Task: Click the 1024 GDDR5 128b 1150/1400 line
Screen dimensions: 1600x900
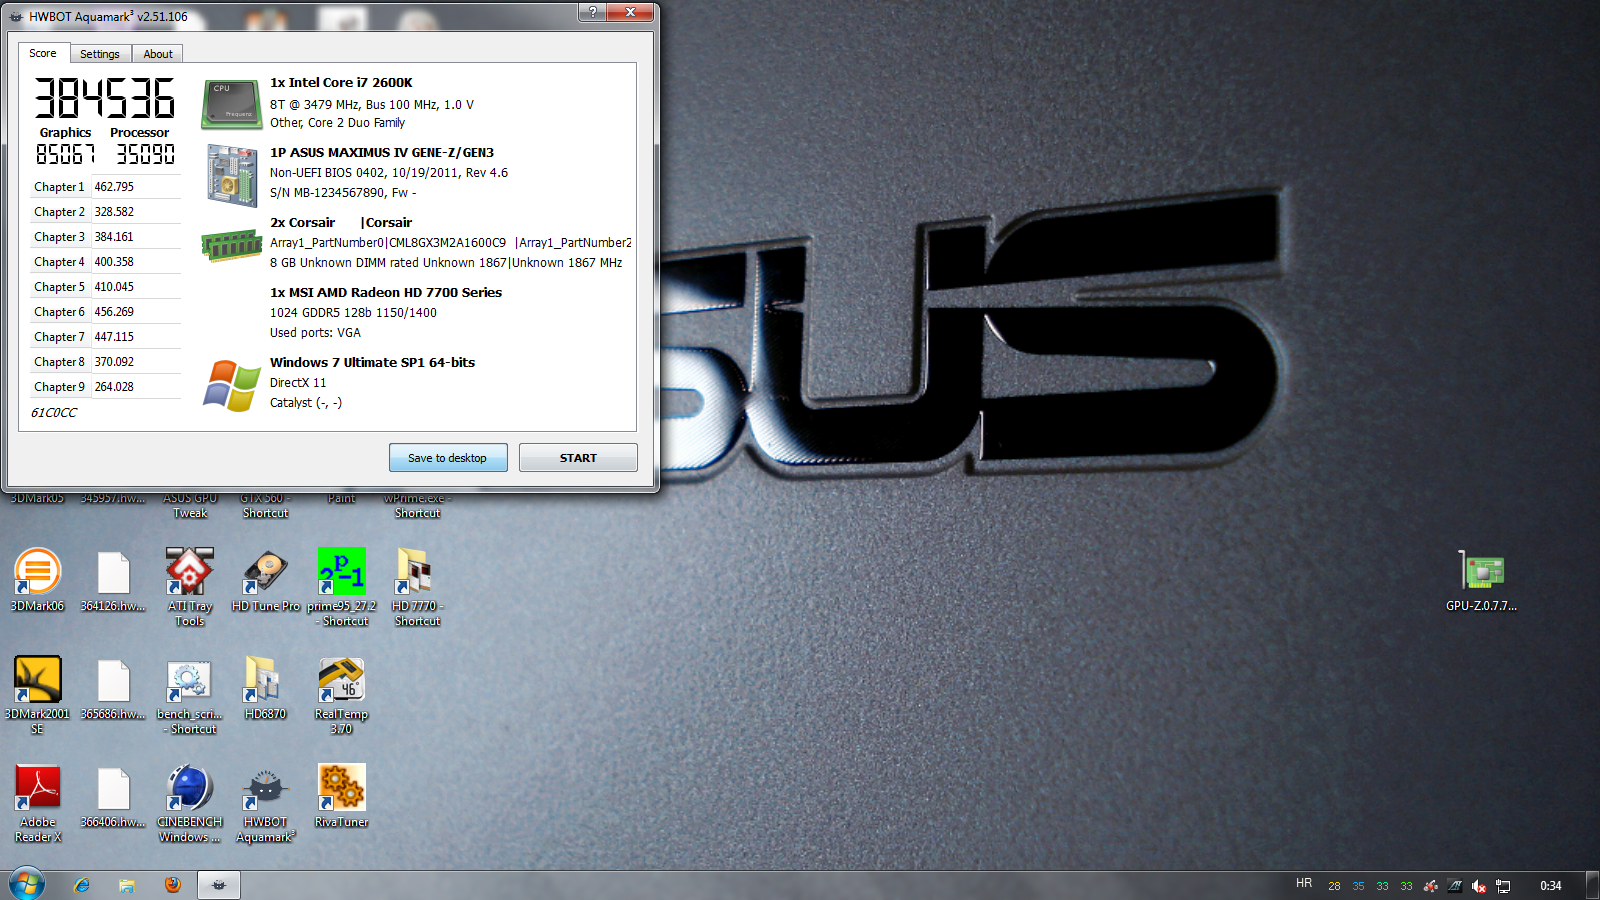Action: coord(353,313)
